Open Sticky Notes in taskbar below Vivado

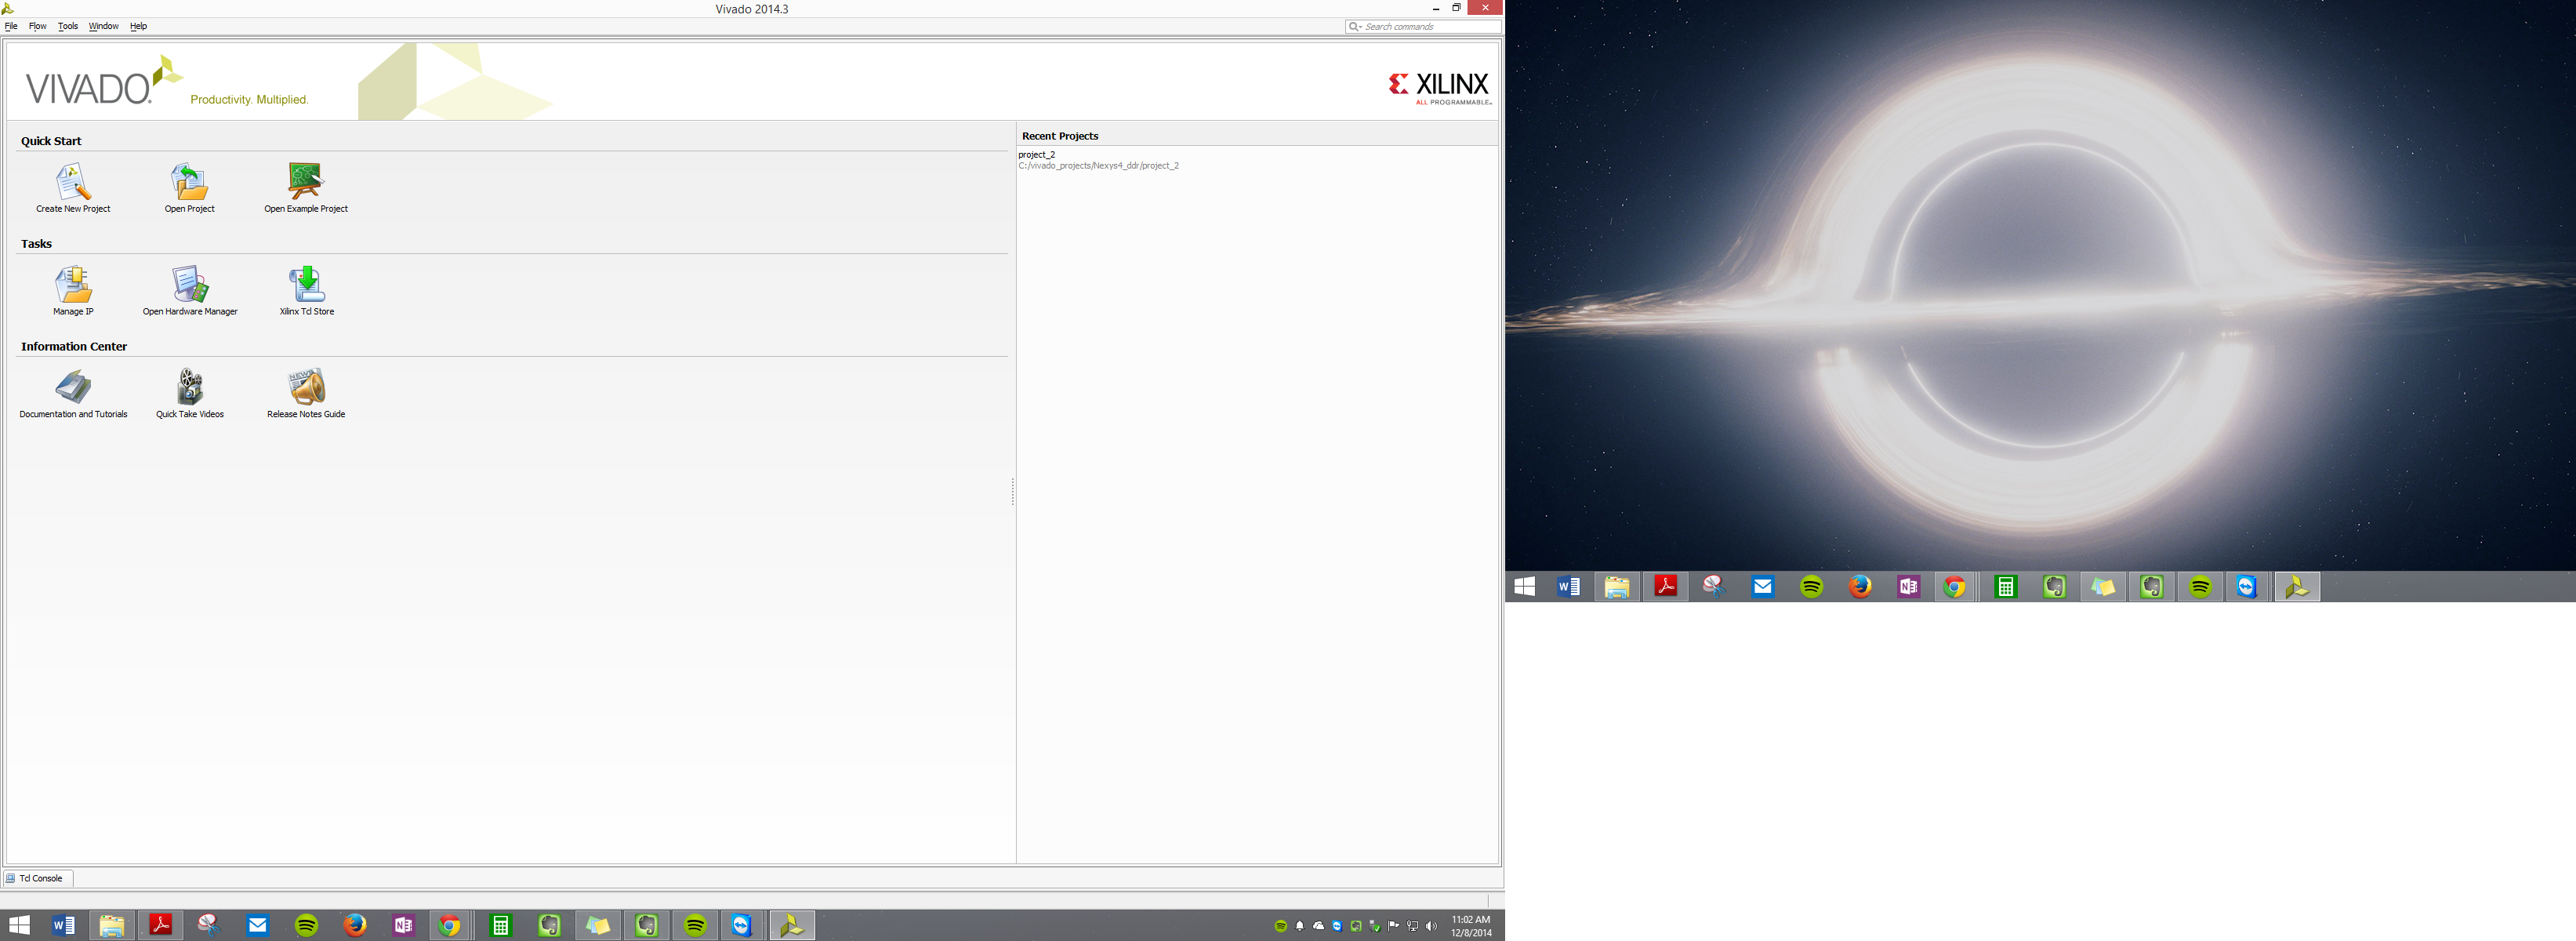(x=598, y=925)
